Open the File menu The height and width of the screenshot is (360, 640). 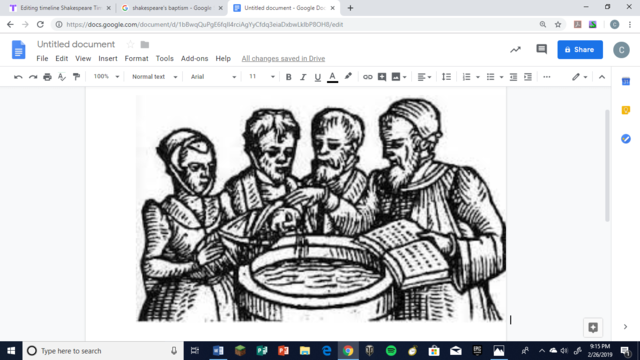(42, 58)
